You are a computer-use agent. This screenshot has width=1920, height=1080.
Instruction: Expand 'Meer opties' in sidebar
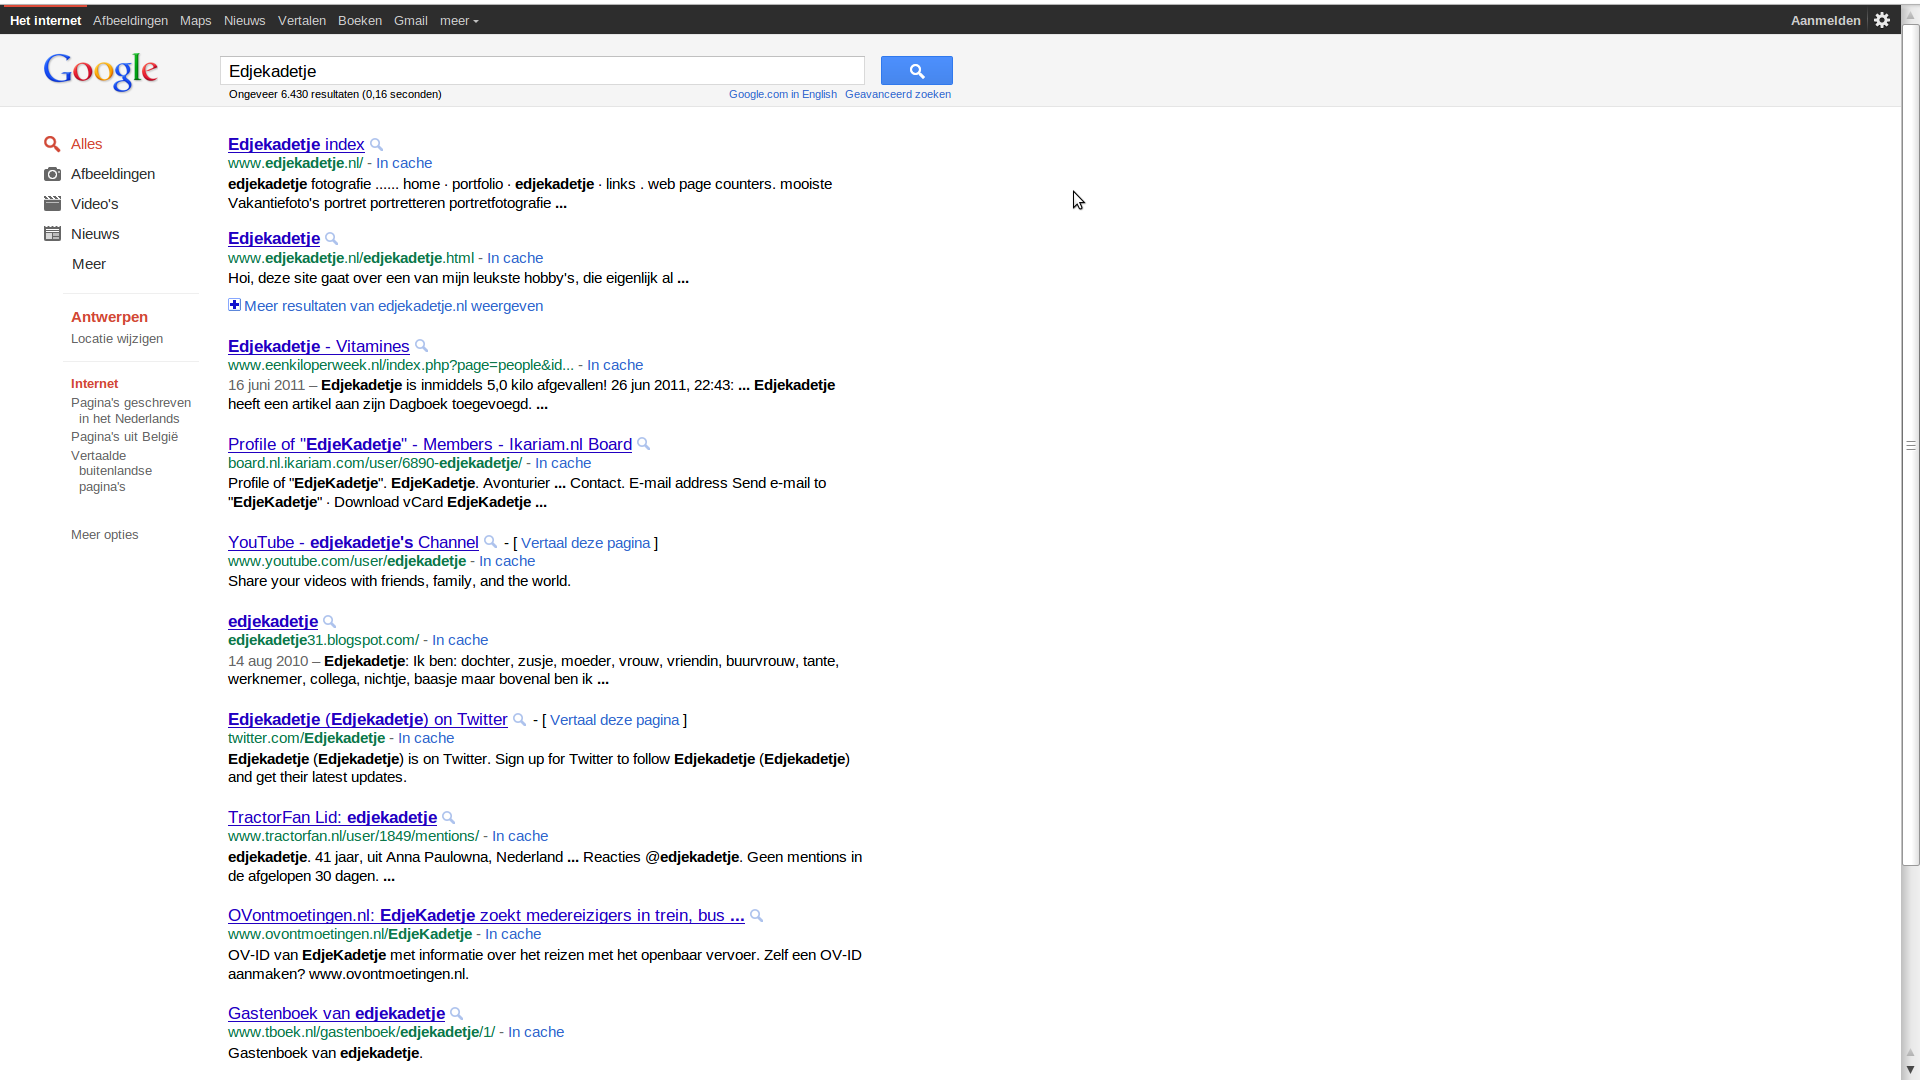coord(105,535)
